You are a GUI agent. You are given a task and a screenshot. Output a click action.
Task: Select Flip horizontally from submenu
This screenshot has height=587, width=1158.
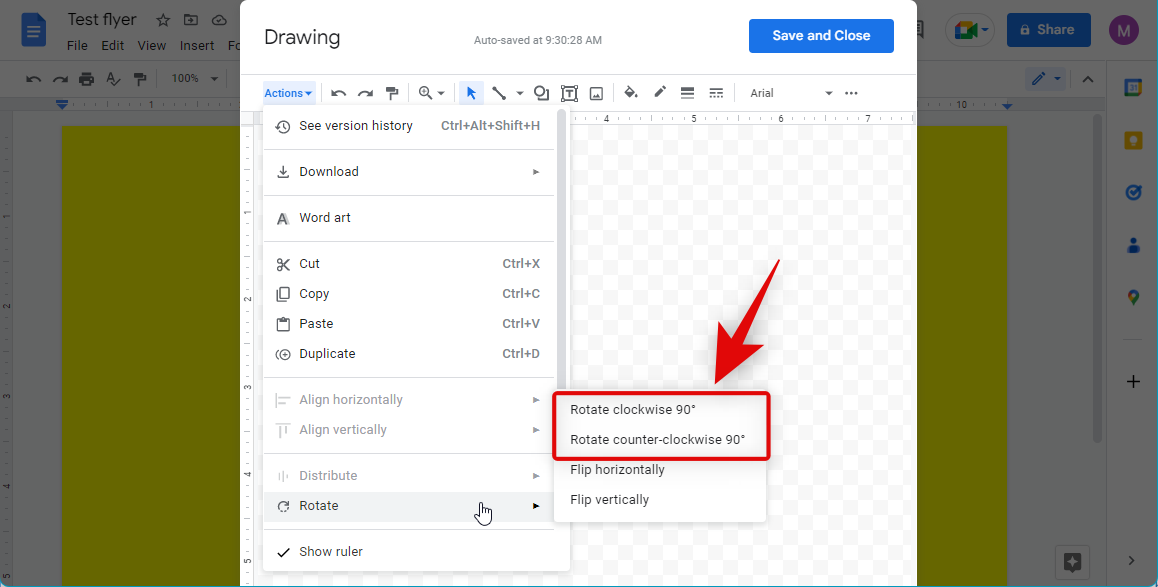[617, 470]
